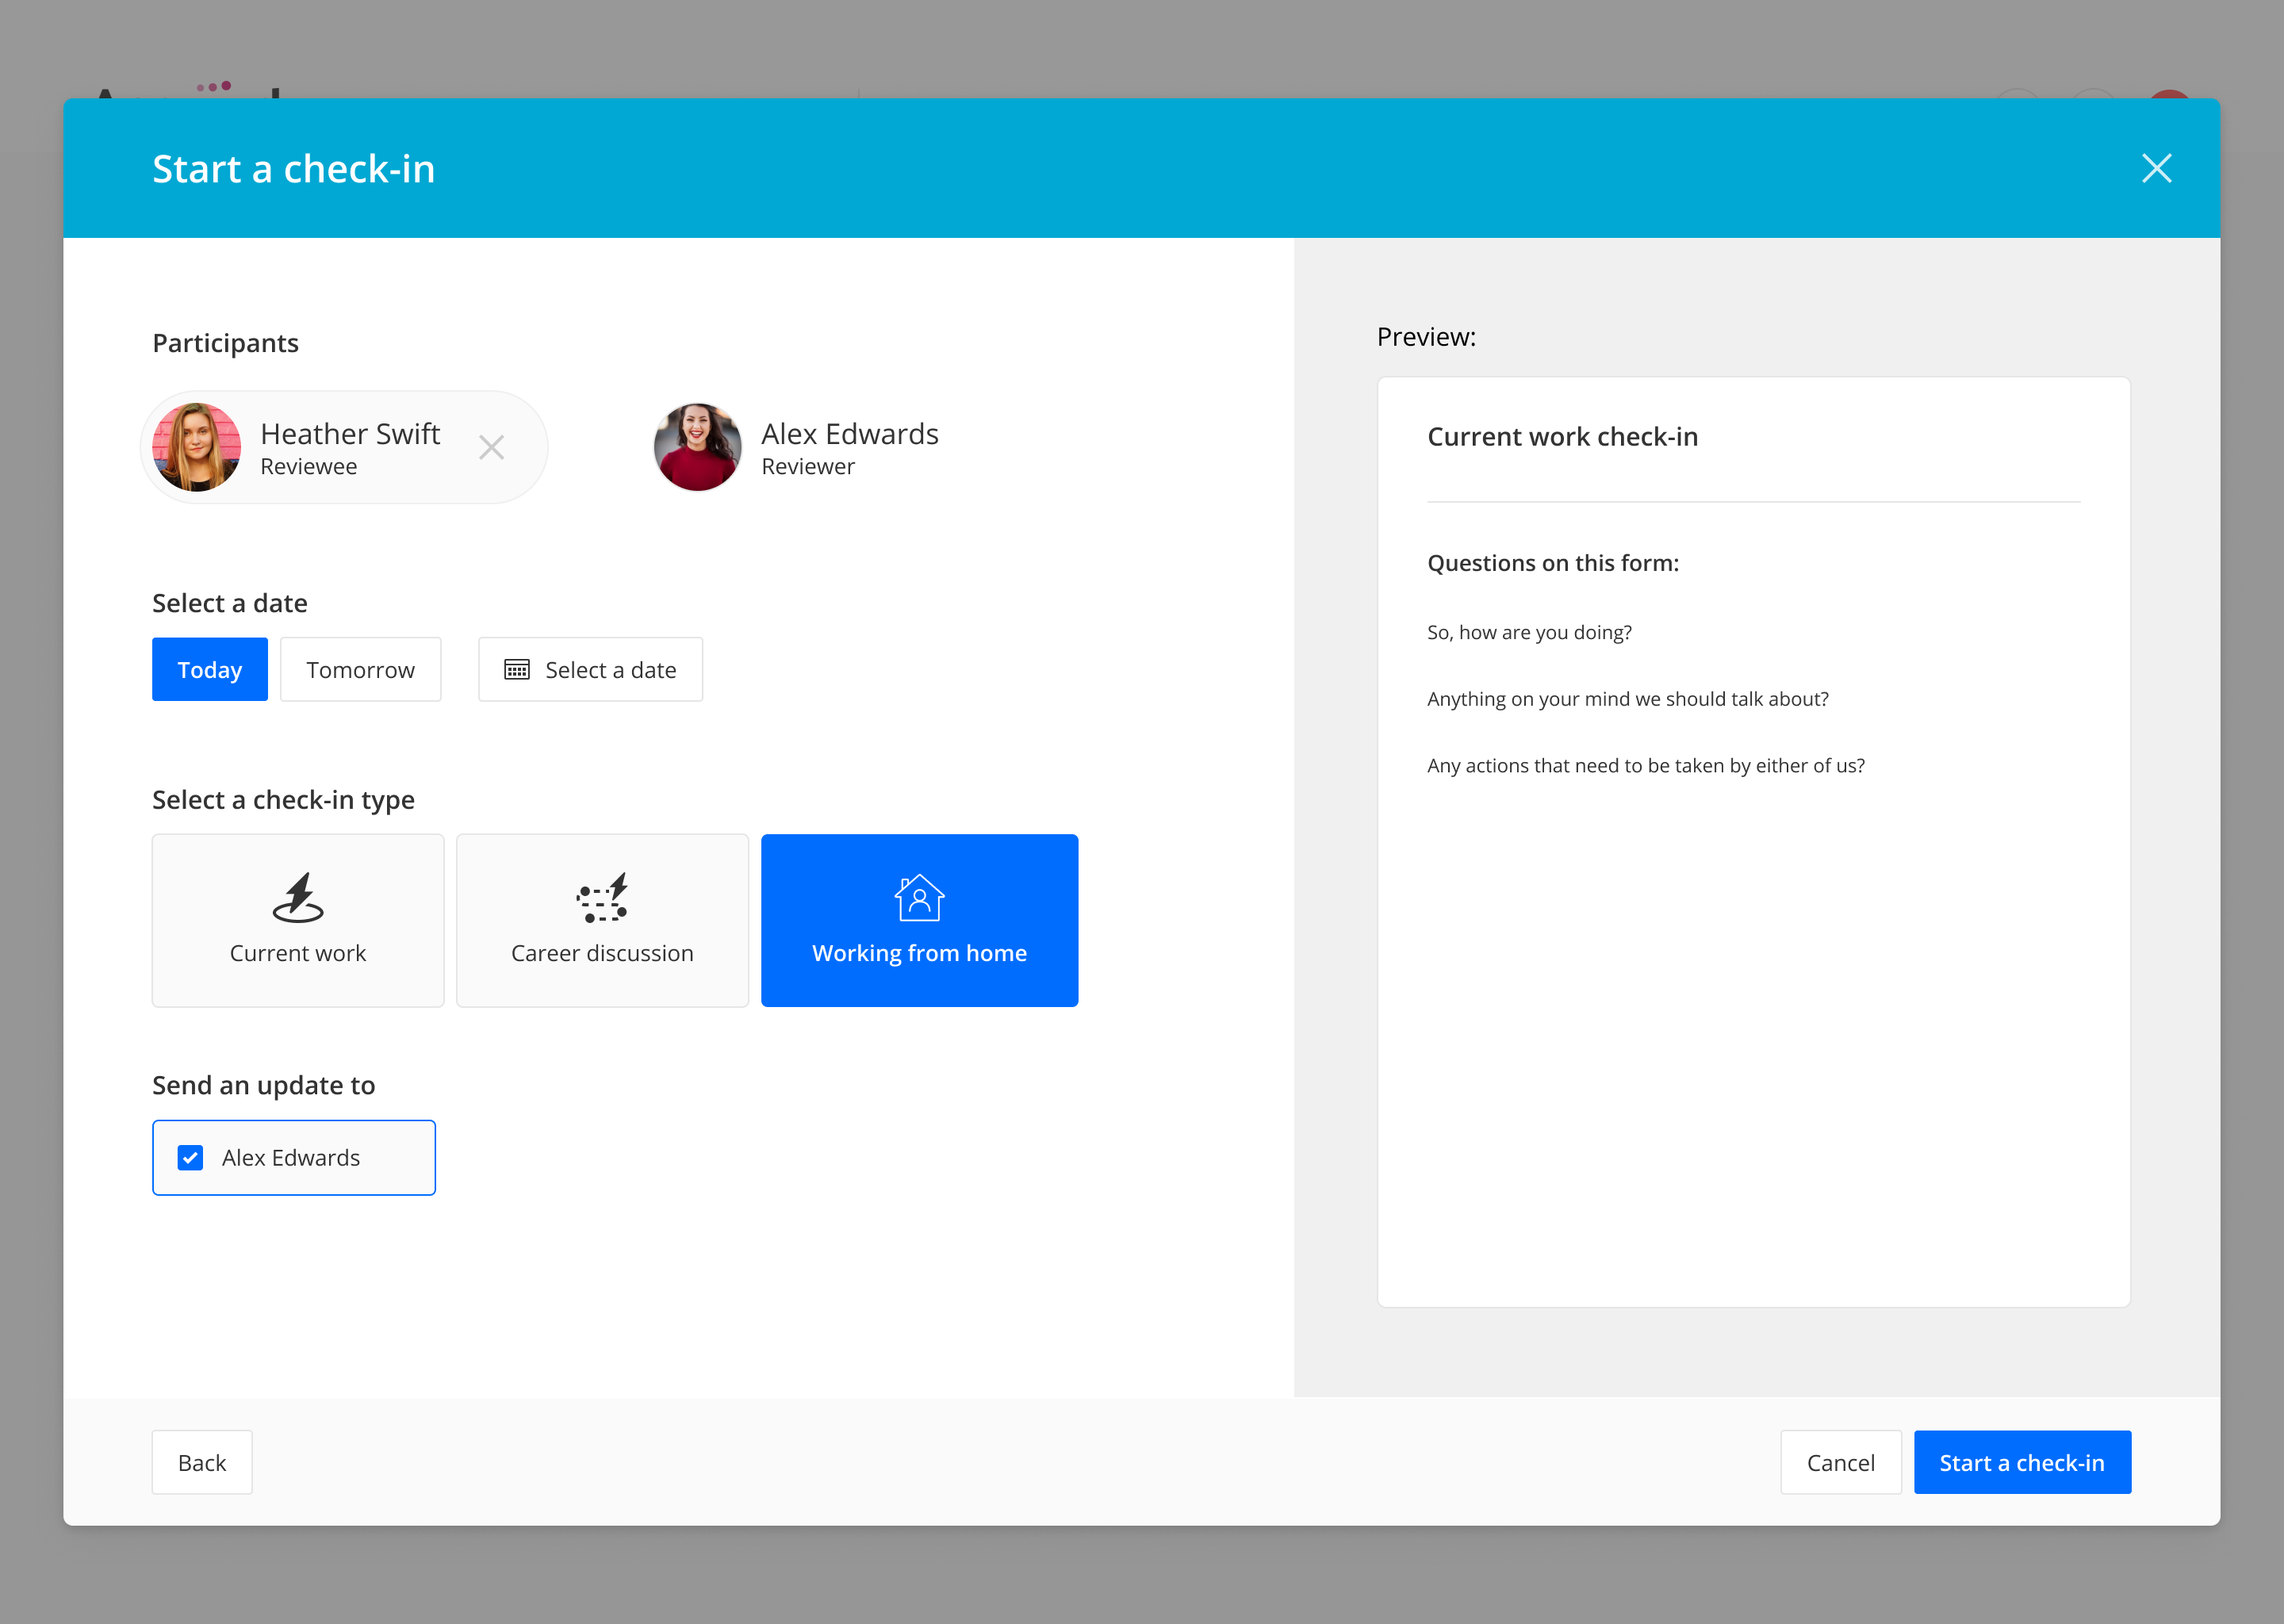Deselect the Working from home check-in type
2284x1624 pixels.
tap(918, 920)
